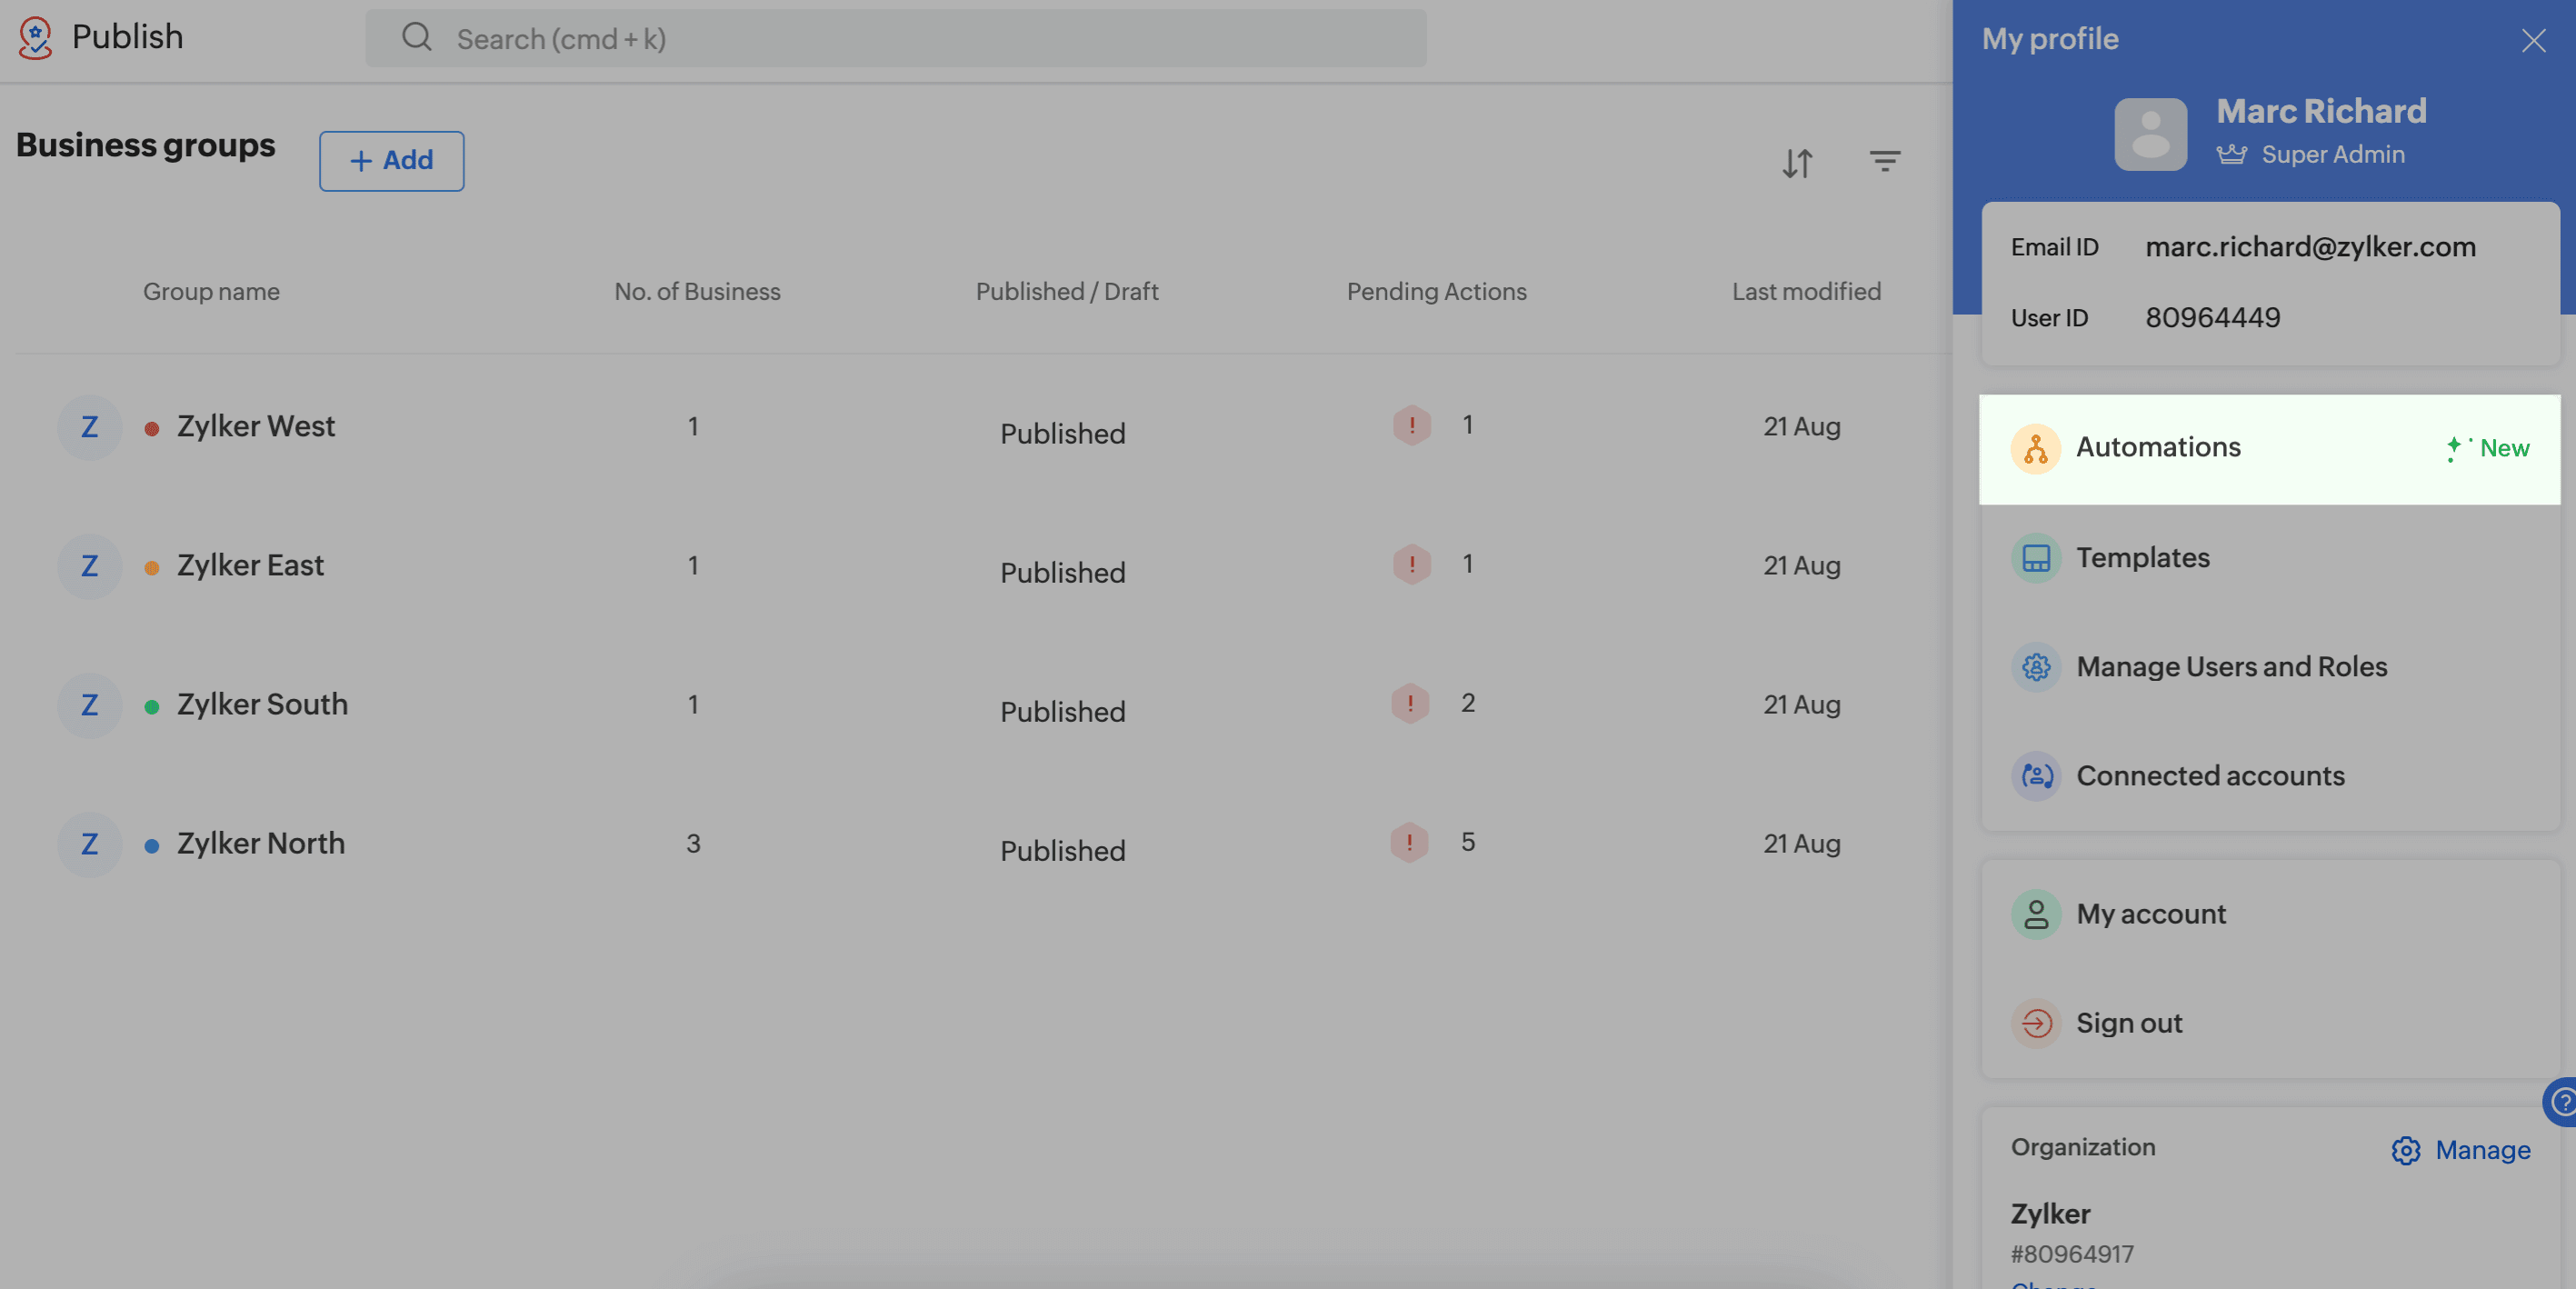
Task: Click the Manage Users and Roles gear icon
Action: tap(2035, 667)
